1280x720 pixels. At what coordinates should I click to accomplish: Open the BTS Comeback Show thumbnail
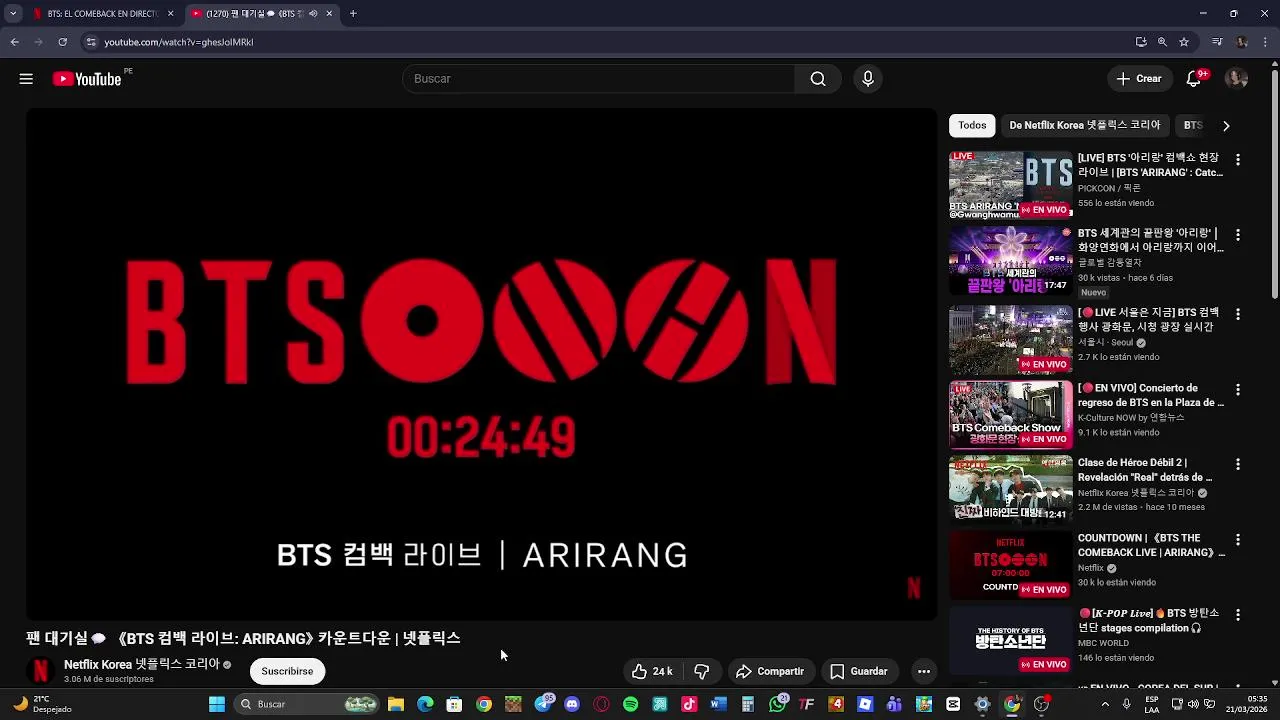(x=1011, y=414)
